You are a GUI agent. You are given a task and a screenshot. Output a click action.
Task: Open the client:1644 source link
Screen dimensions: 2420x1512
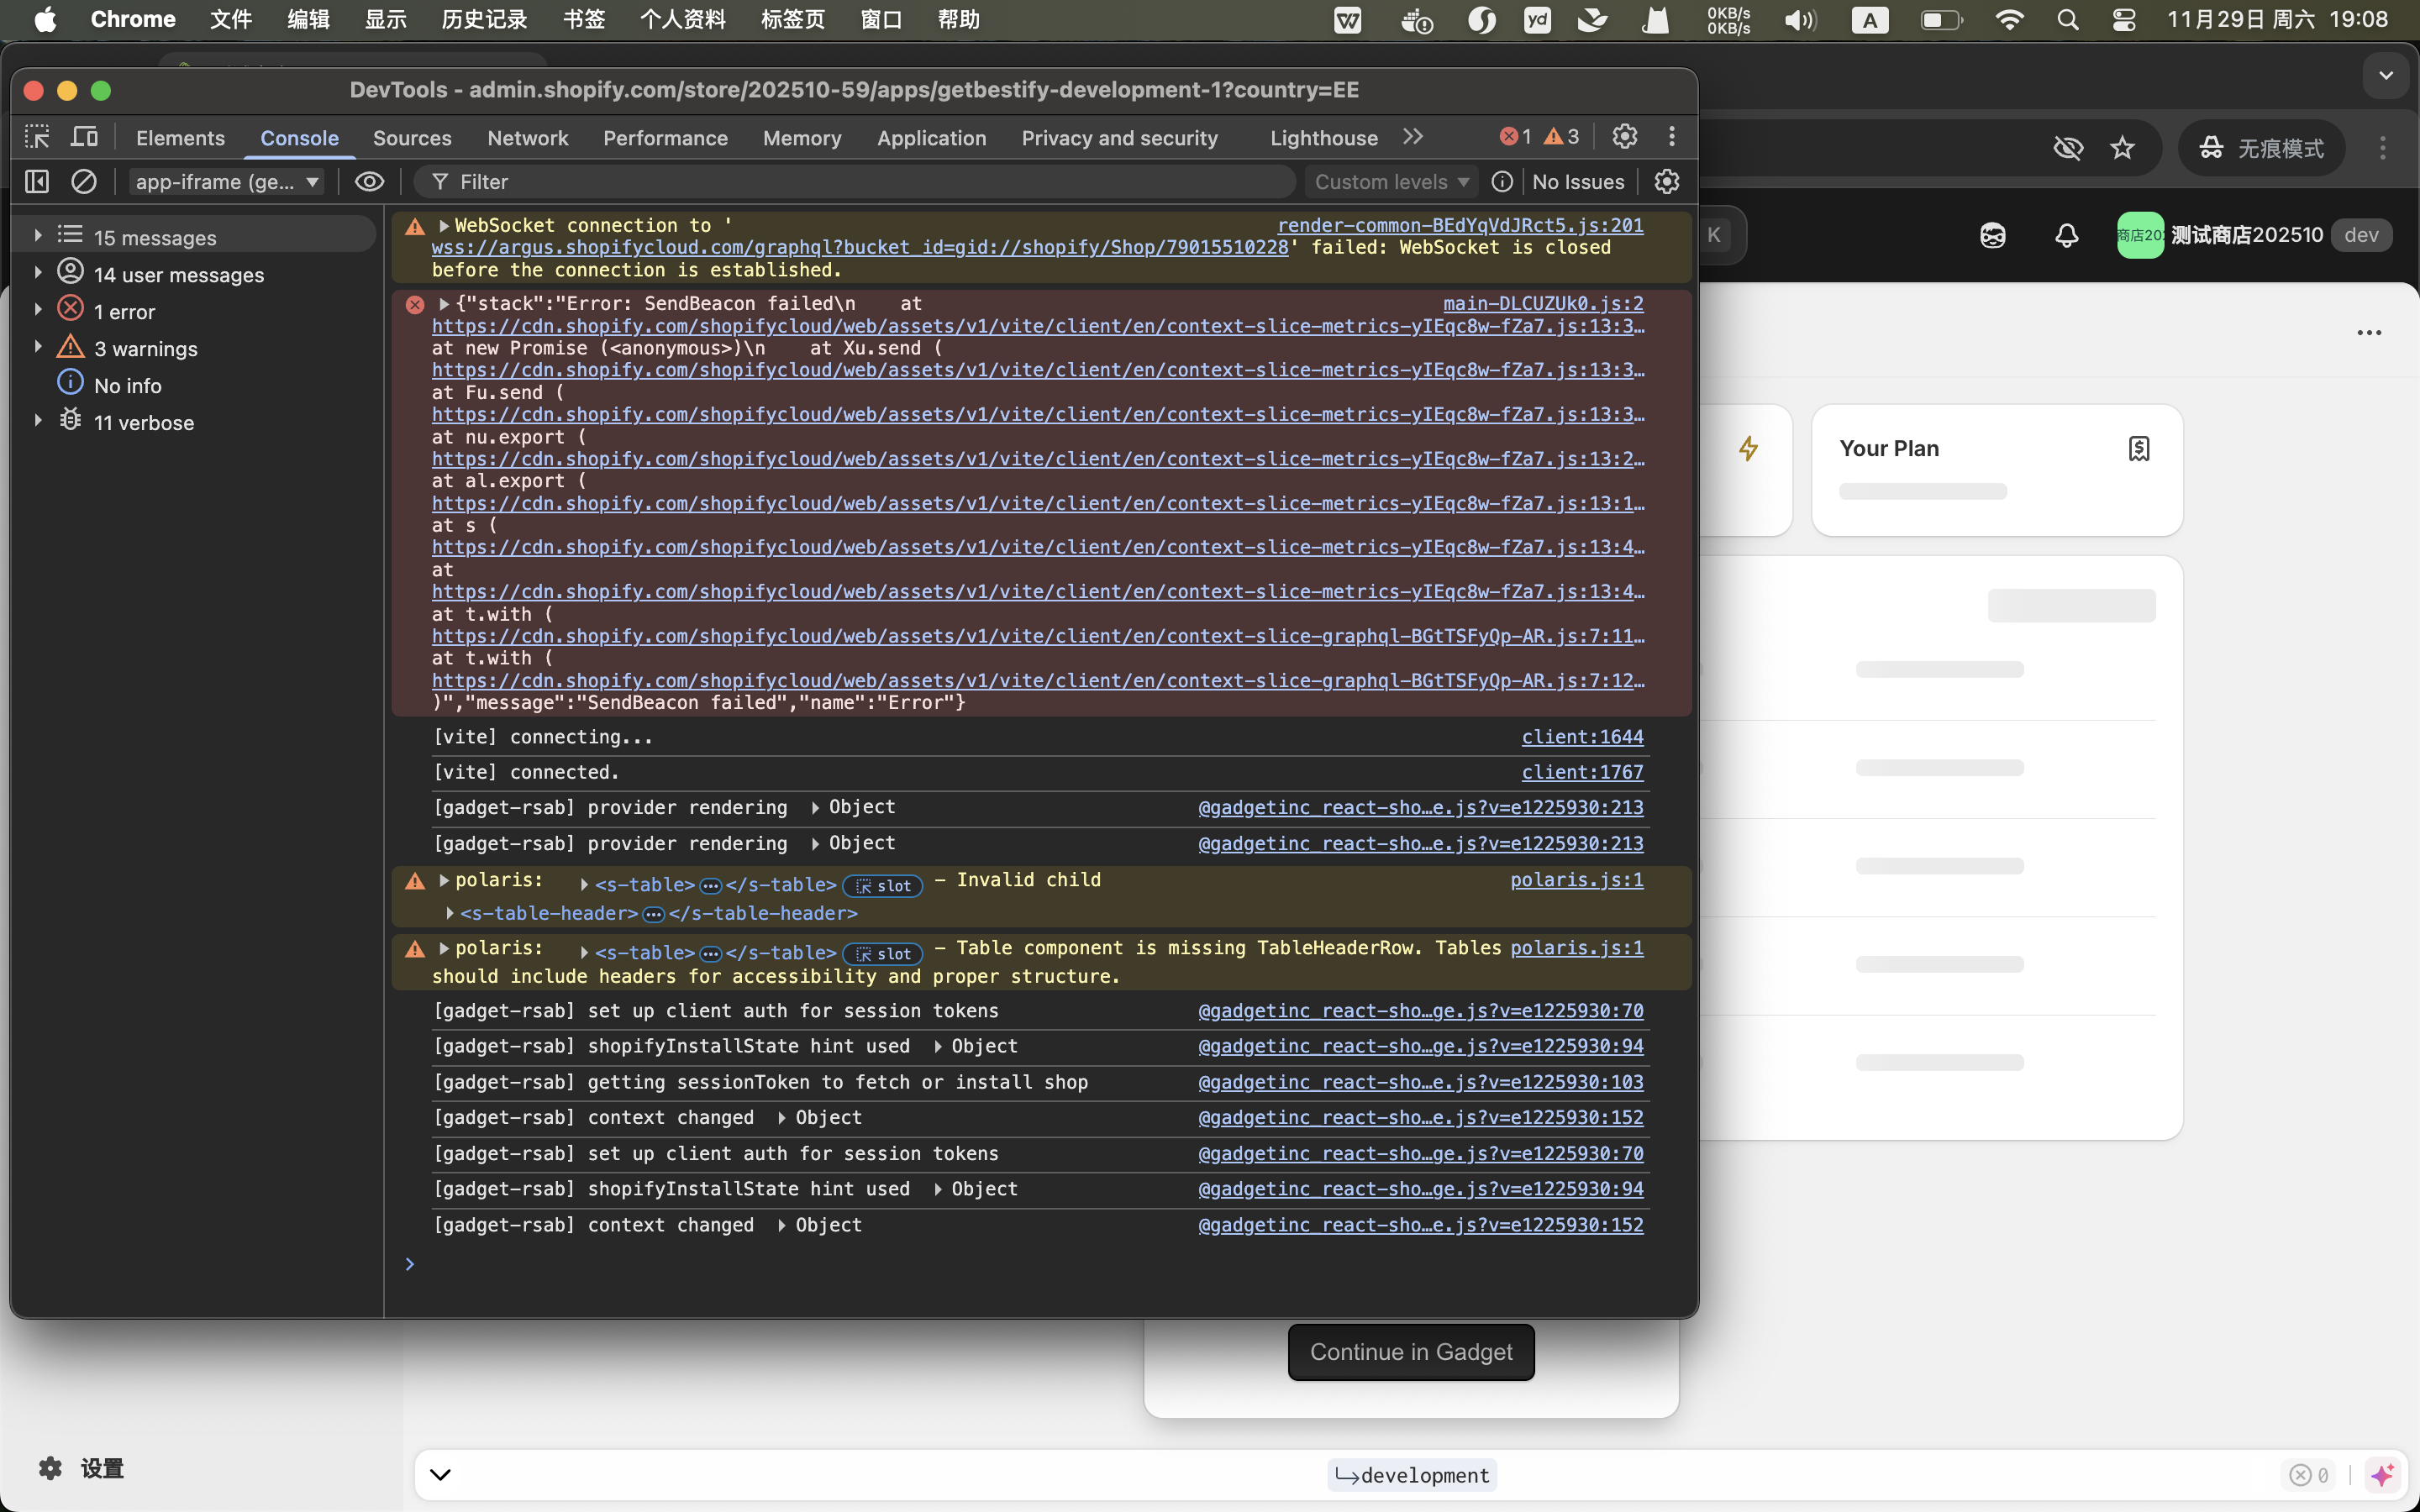(x=1582, y=737)
